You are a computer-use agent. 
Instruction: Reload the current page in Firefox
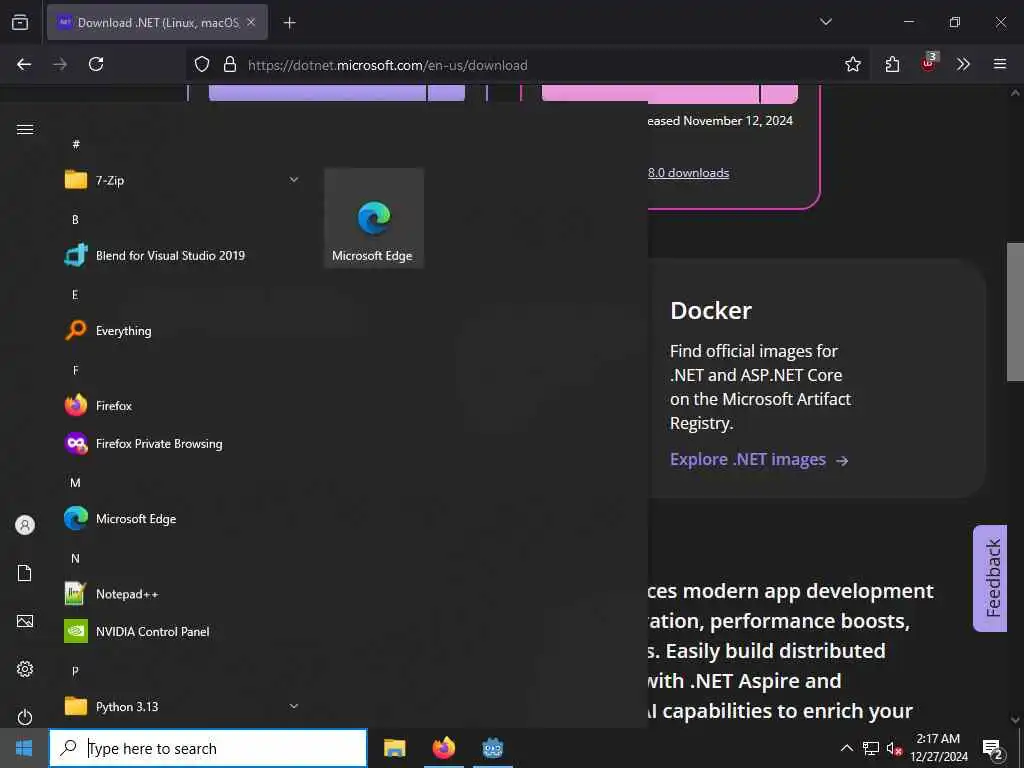[x=96, y=64]
